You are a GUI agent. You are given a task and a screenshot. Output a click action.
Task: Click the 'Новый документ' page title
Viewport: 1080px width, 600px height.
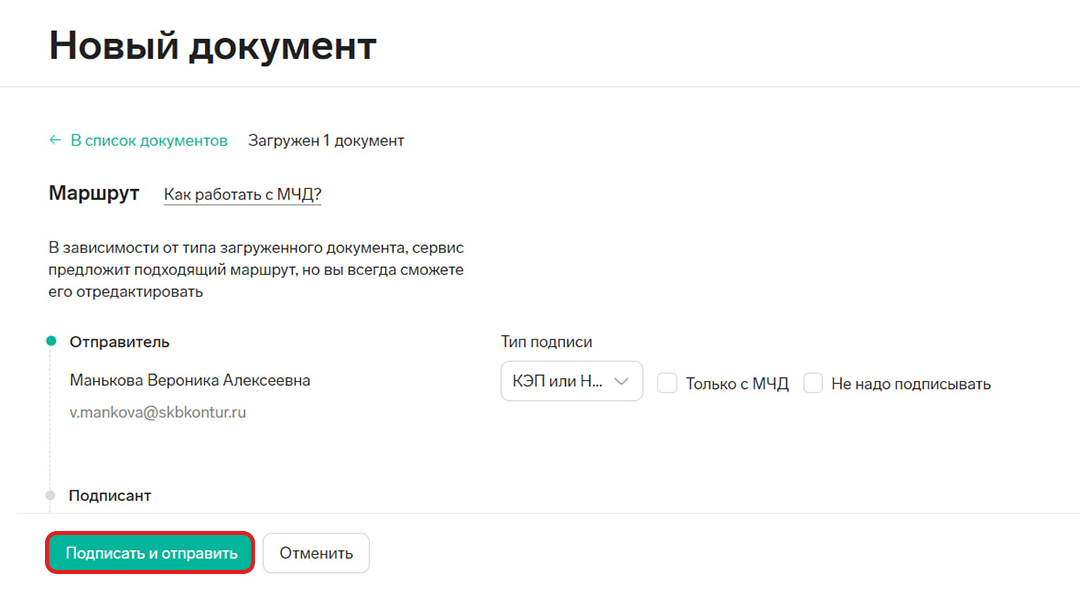(213, 46)
